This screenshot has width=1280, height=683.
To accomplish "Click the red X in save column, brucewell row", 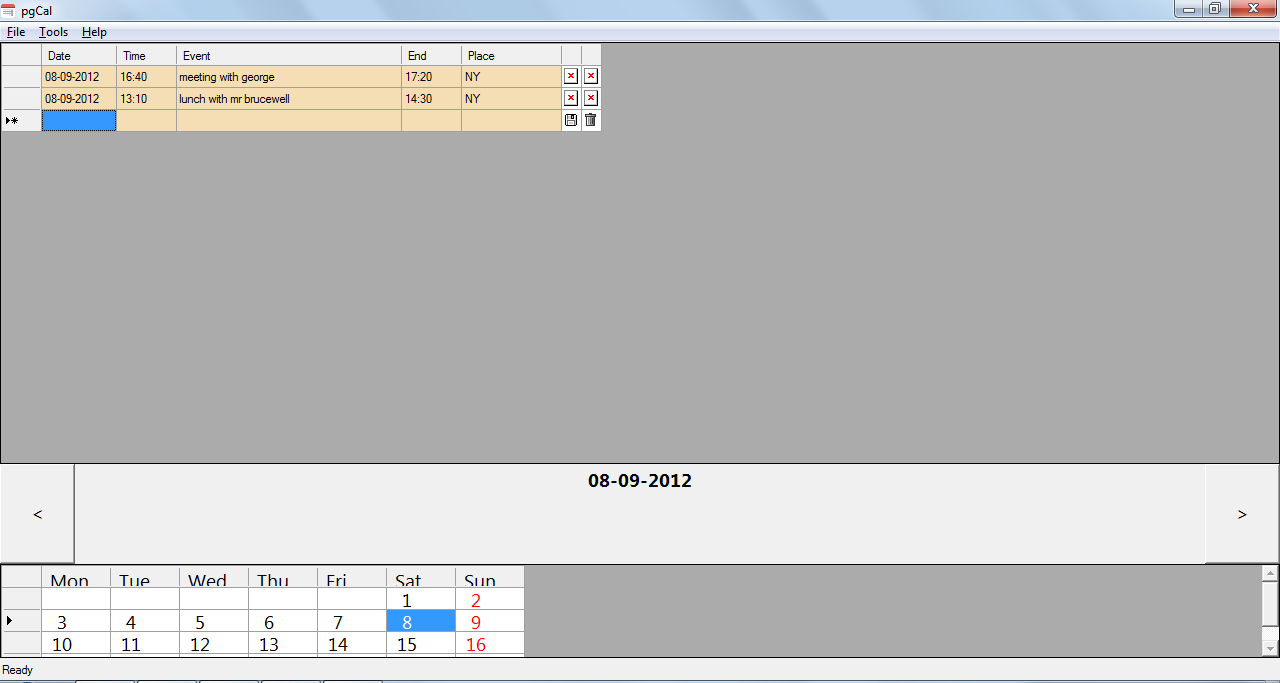I will 571,98.
